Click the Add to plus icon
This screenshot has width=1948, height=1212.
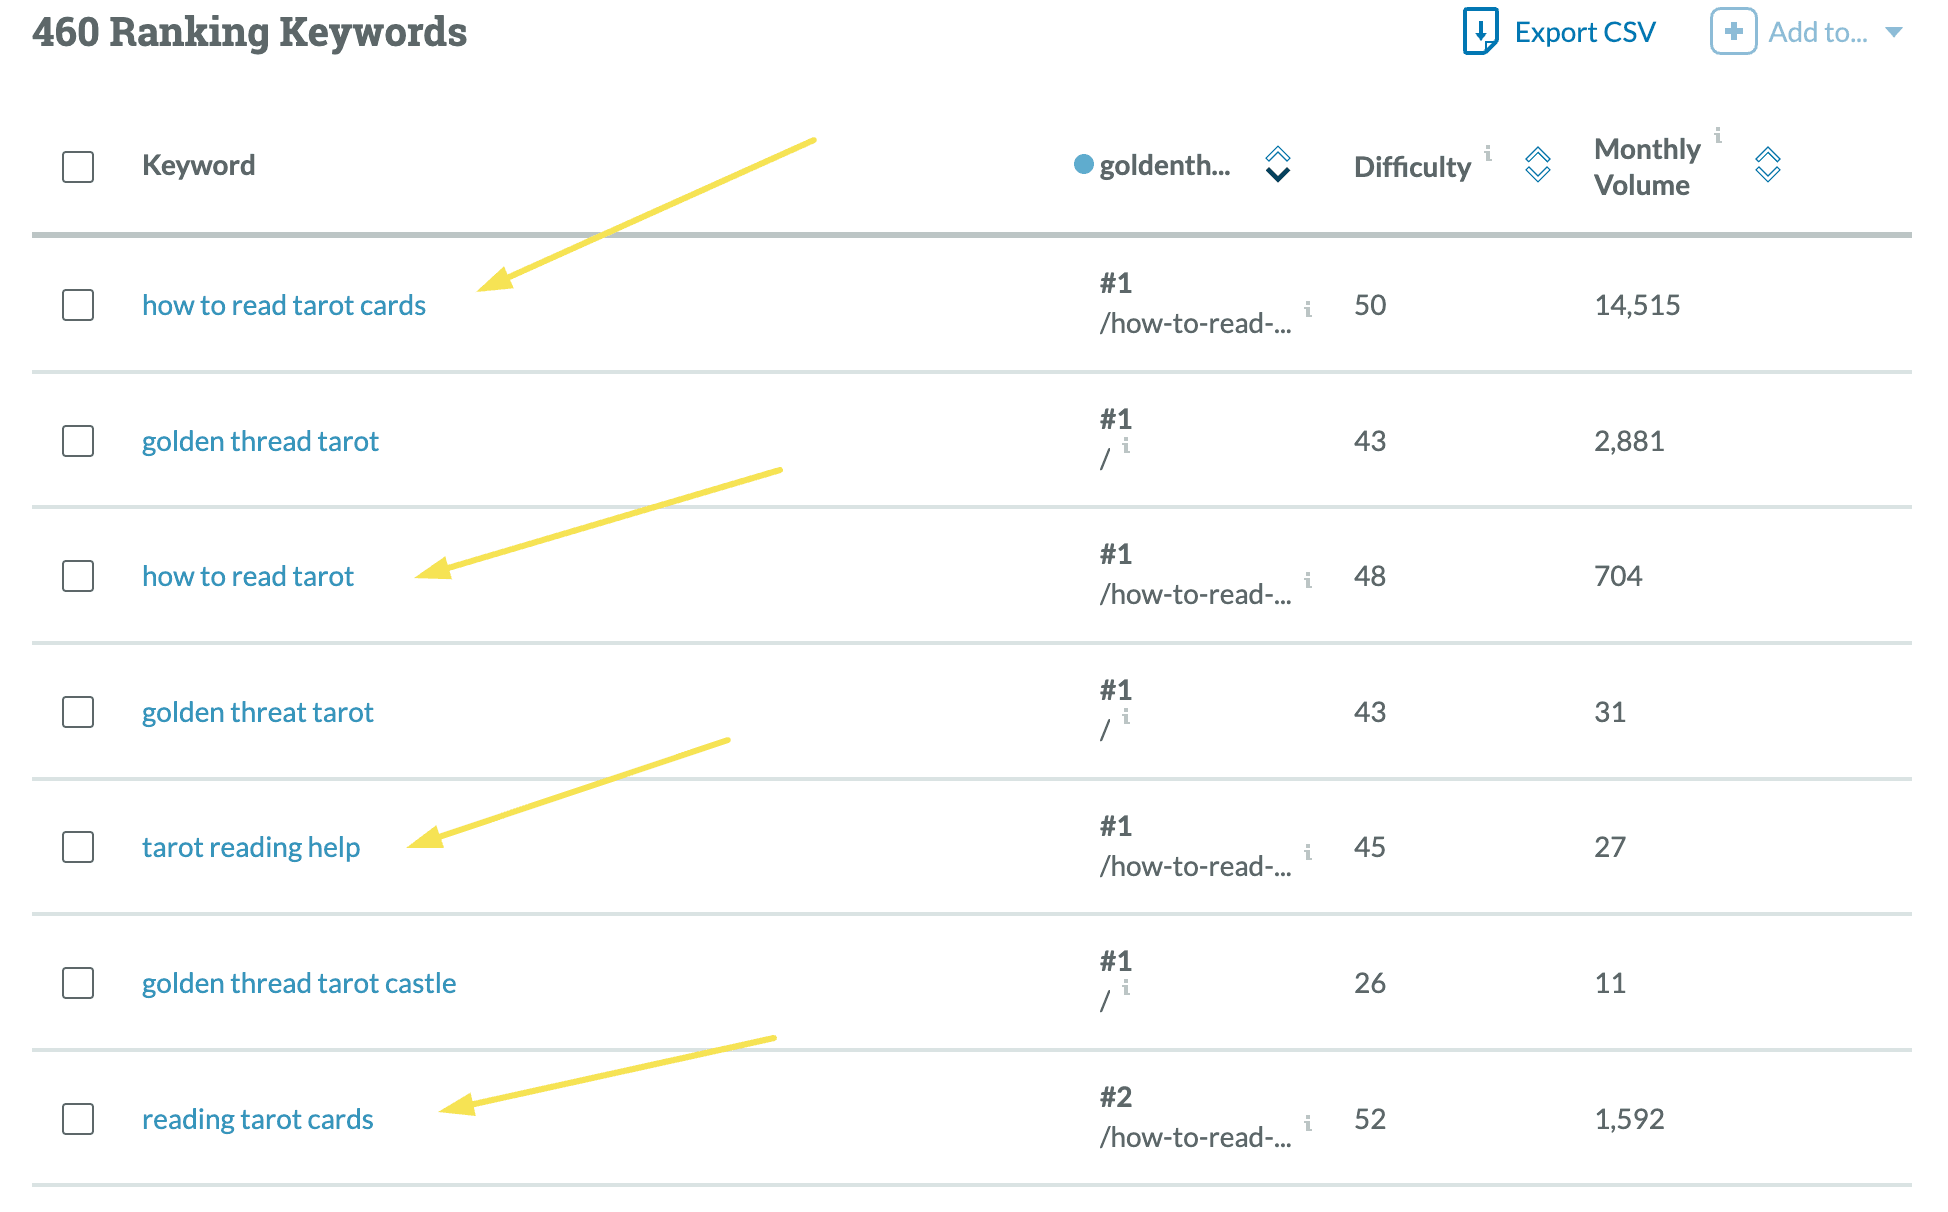coord(1733,32)
